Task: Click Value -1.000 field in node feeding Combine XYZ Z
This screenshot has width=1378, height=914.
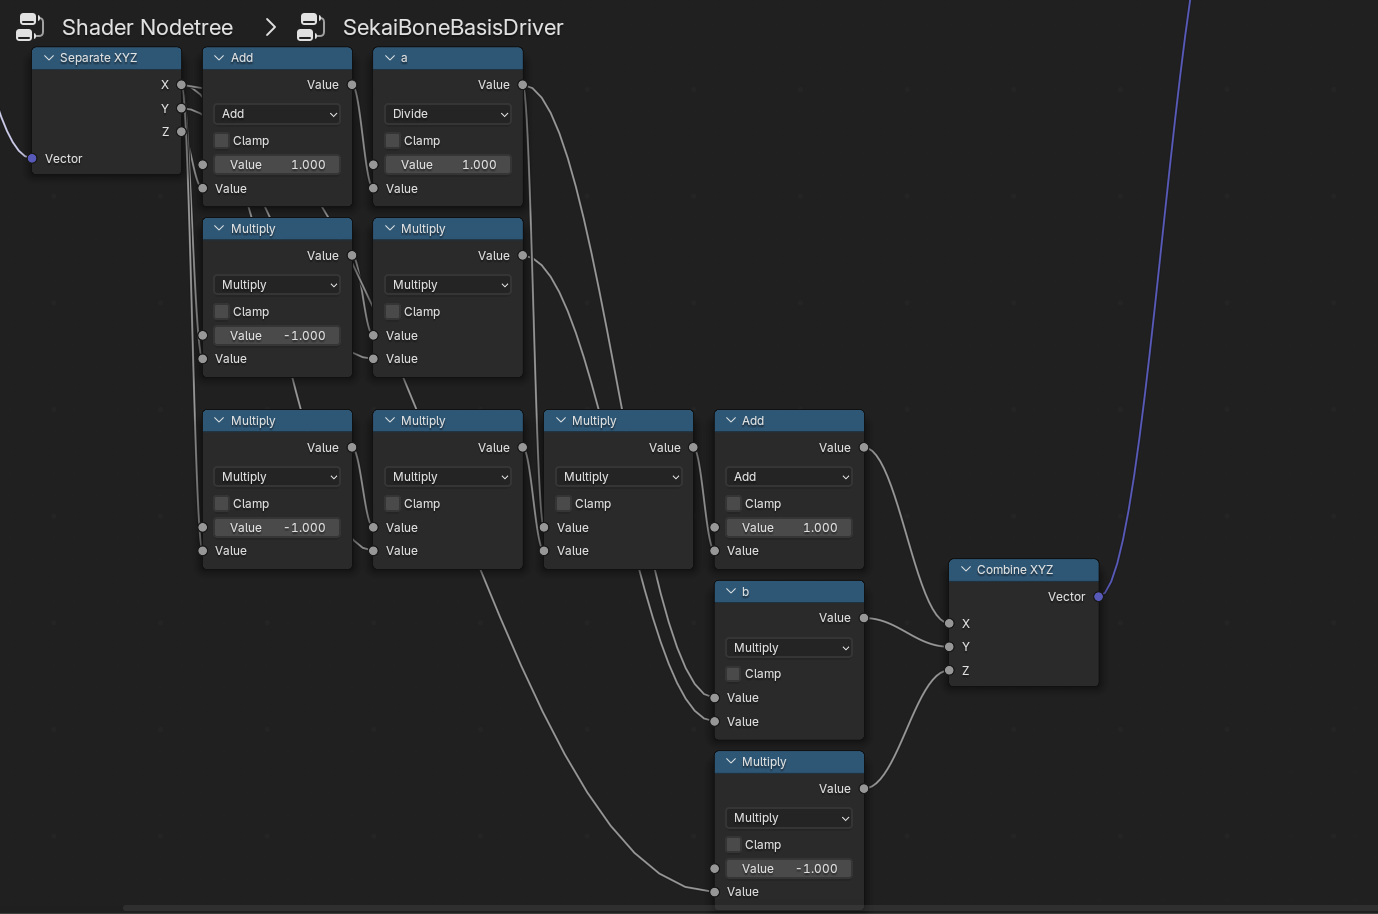Action: tap(789, 869)
